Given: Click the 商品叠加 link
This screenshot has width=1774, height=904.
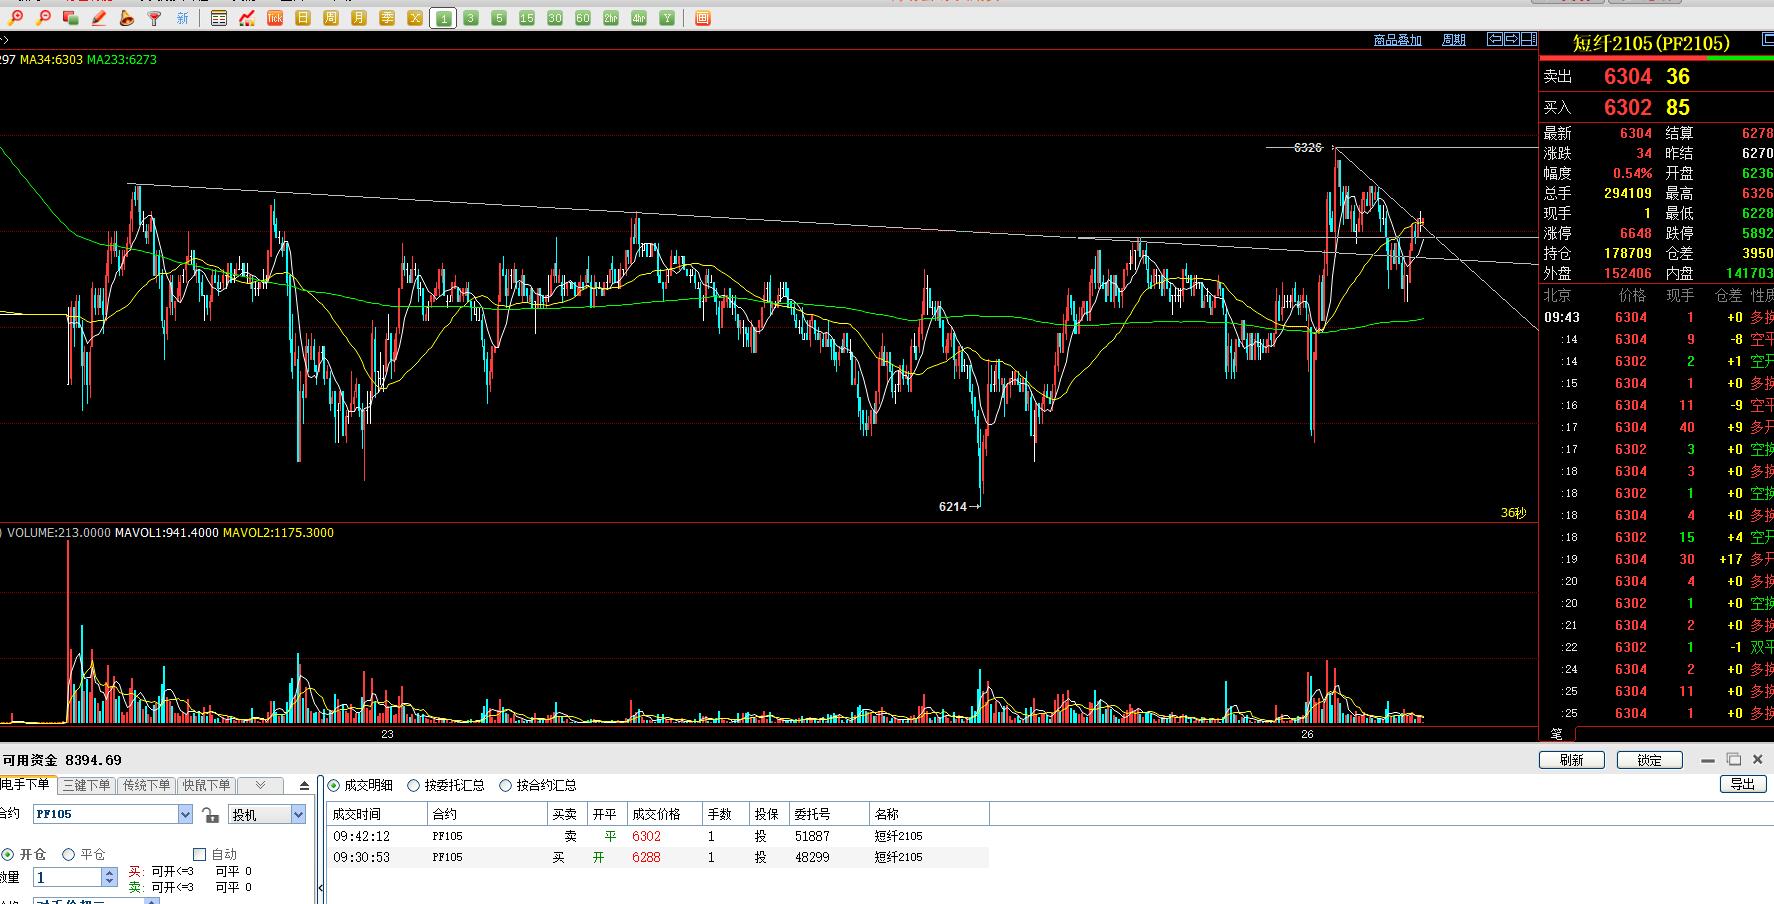Looking at the screenshot, I should (1398, 40).
